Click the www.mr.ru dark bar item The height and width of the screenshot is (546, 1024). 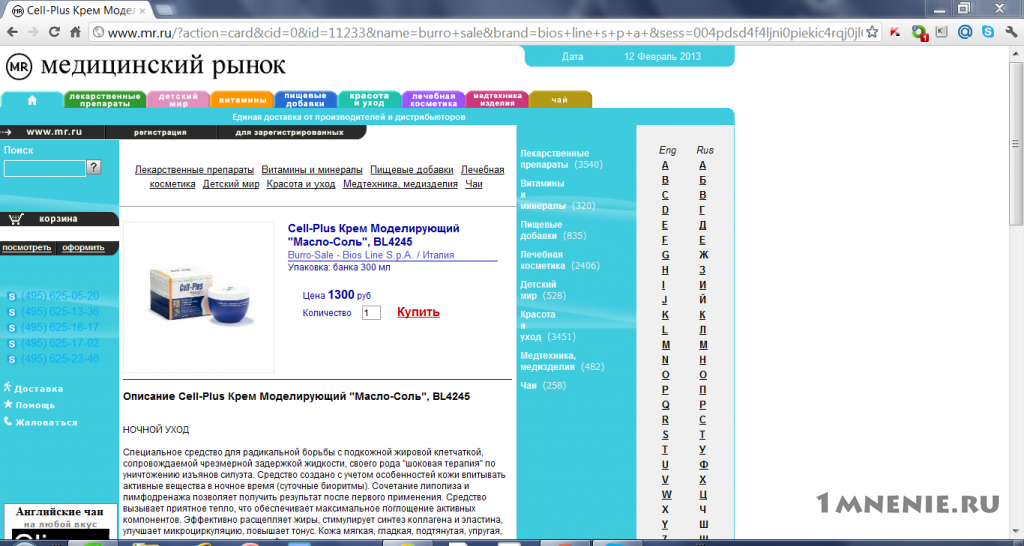54,132
